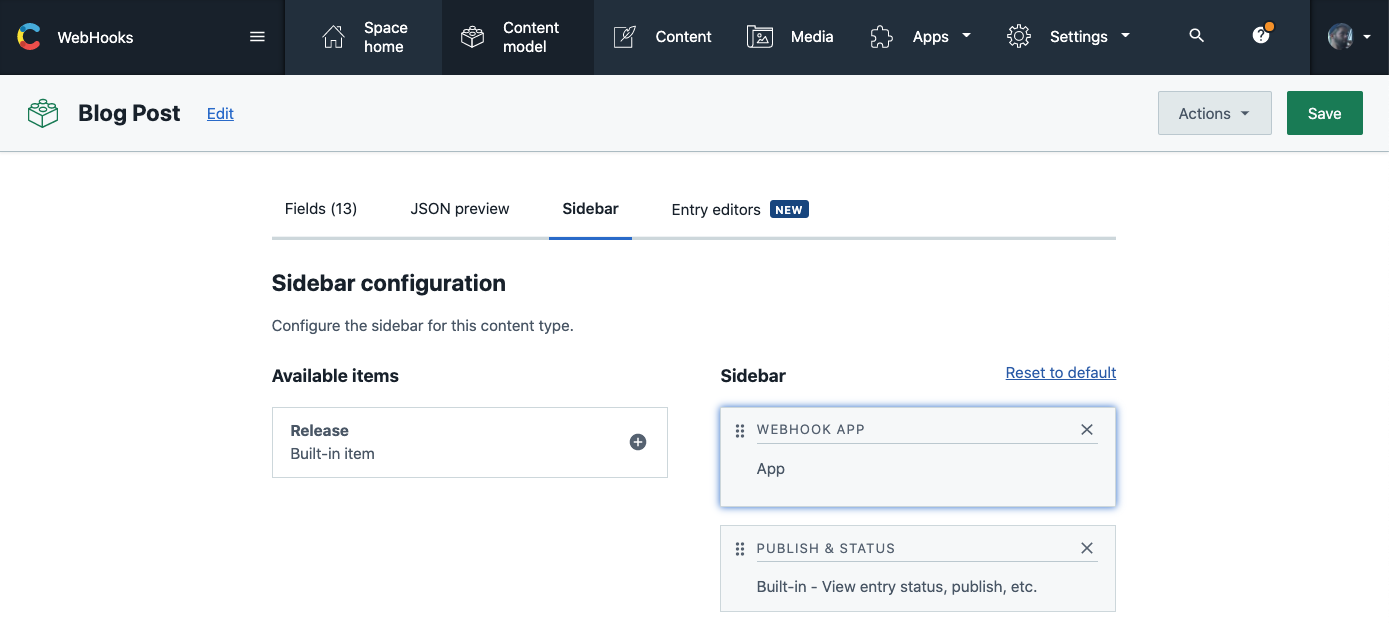Click the user avatar in top bar
The width and height of the screenshot is (1389, 625).
tap(1340, 37)
